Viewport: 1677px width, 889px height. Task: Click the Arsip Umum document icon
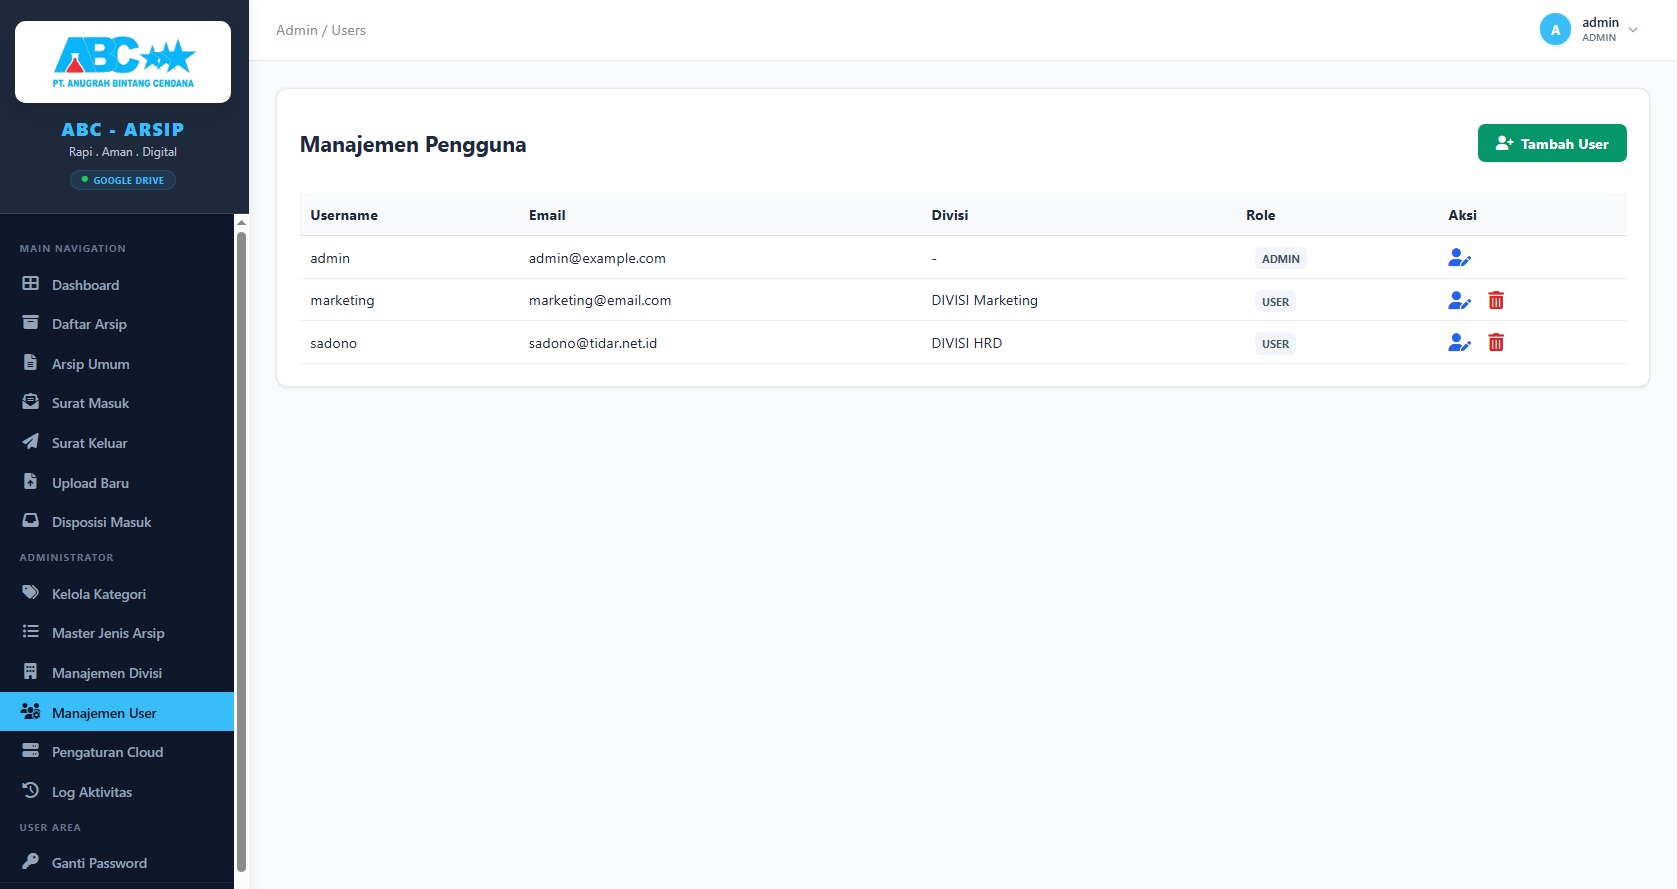point(31,363)
